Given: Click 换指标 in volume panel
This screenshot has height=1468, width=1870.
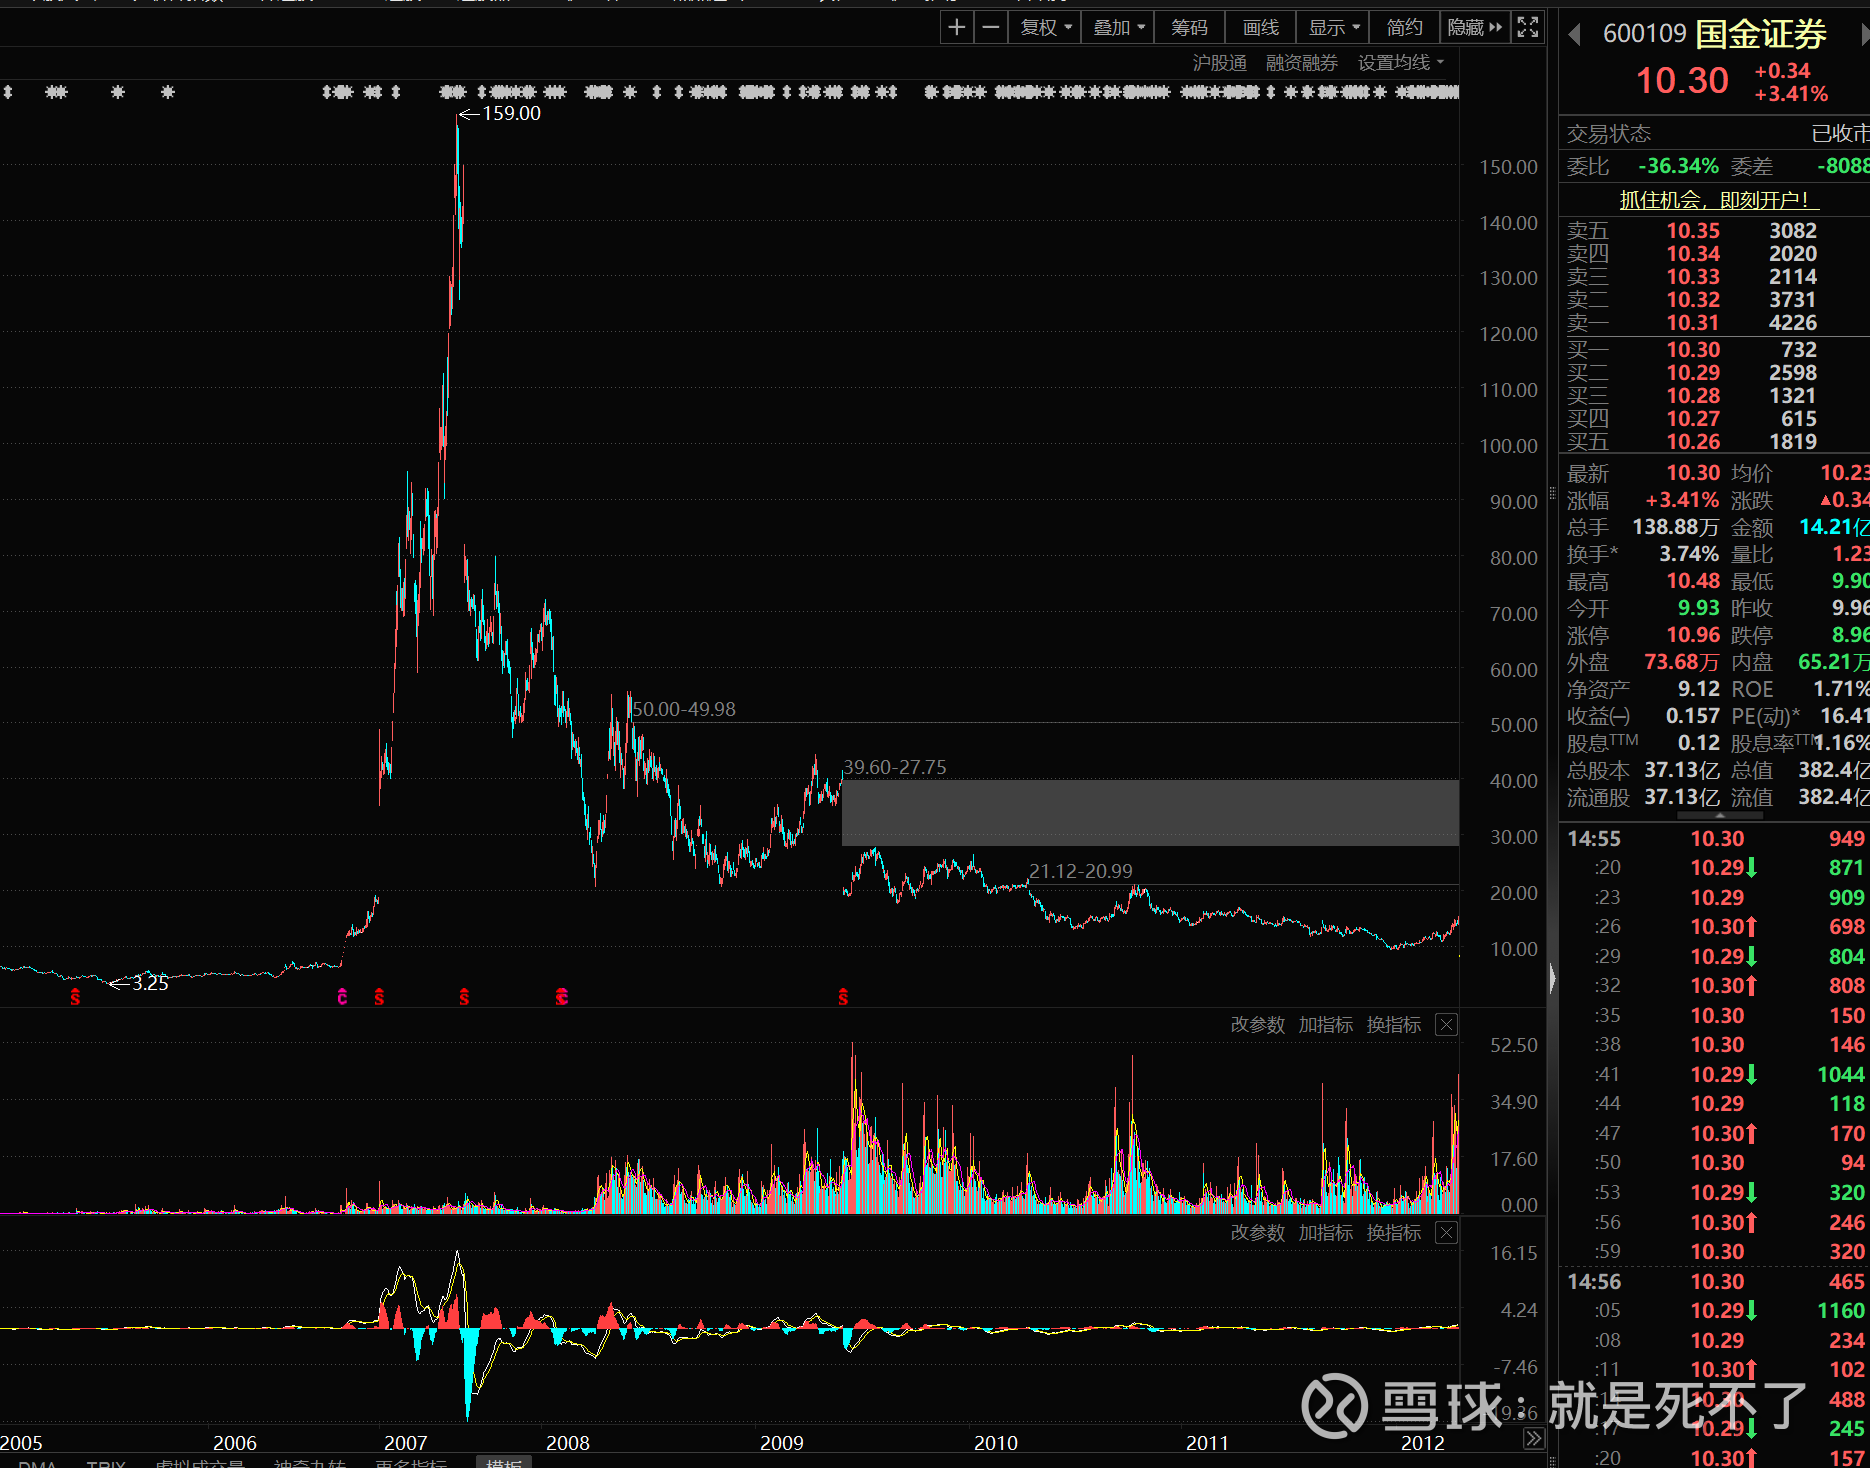Looking at the screenshot, I should tap(1394, 1024).
